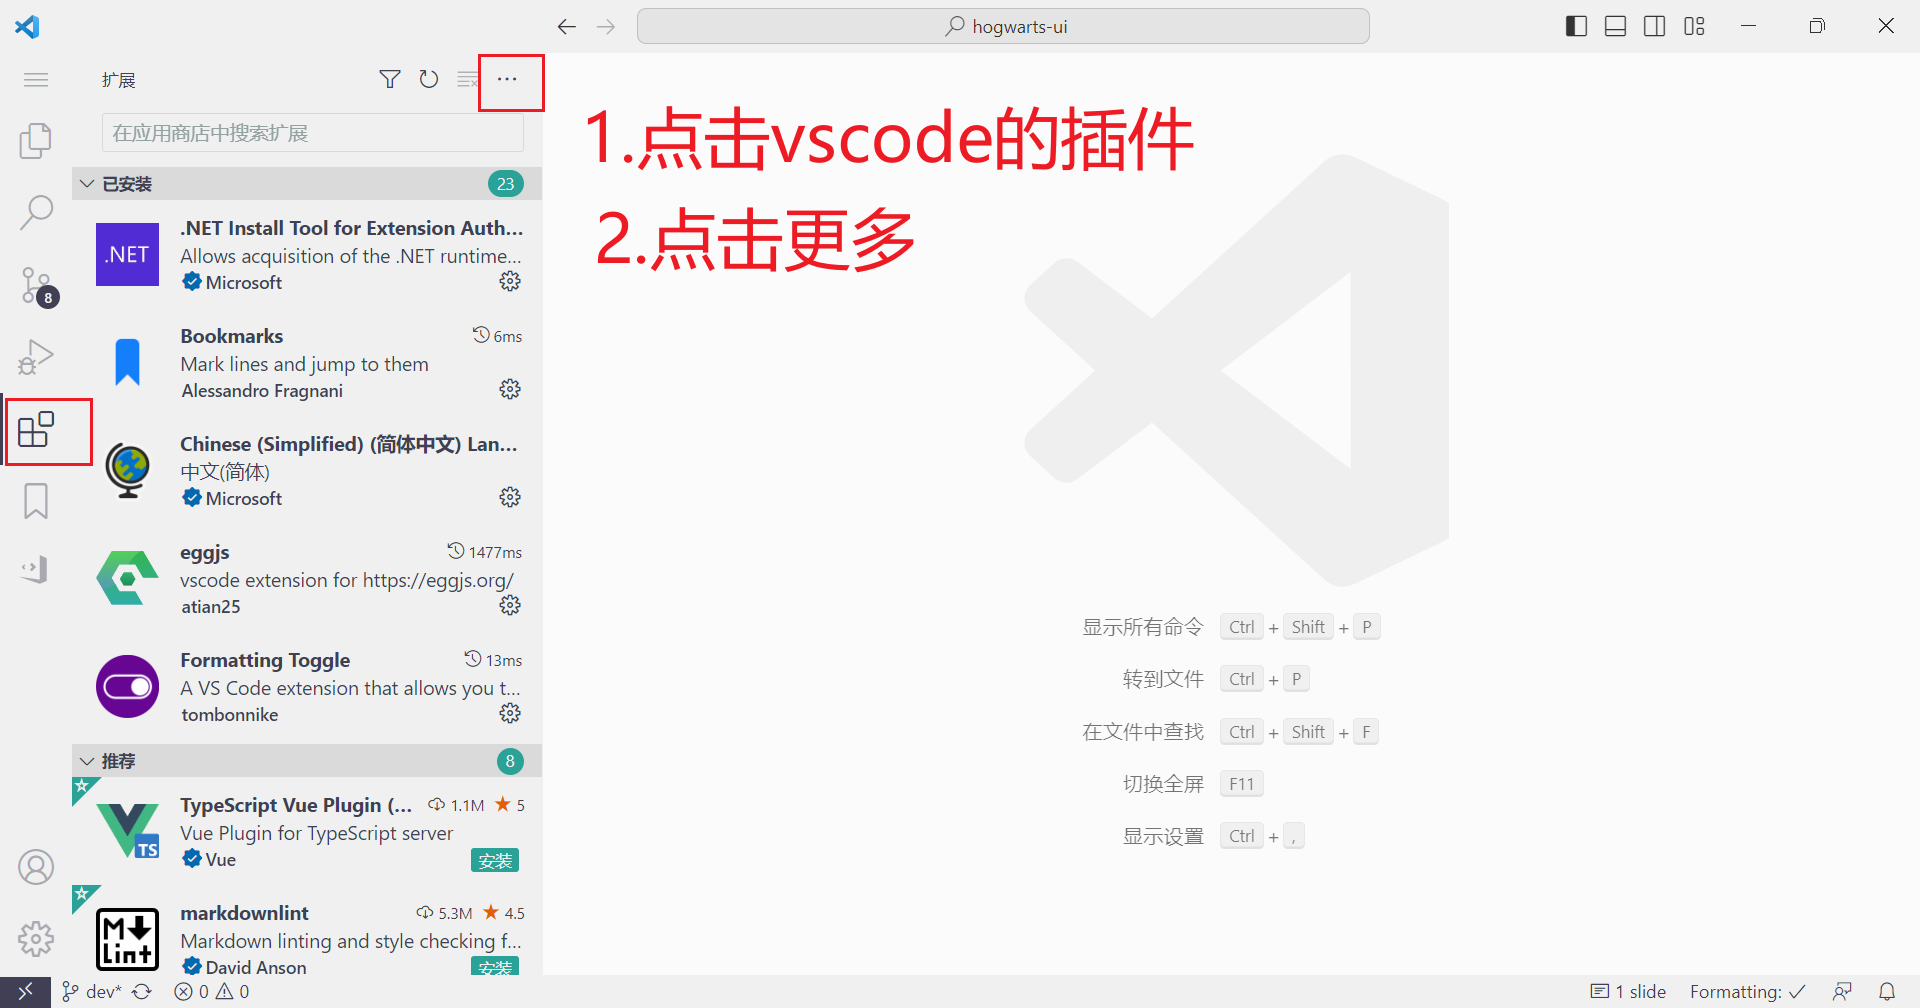Open manage gear for Bookmarks extension

510,389
